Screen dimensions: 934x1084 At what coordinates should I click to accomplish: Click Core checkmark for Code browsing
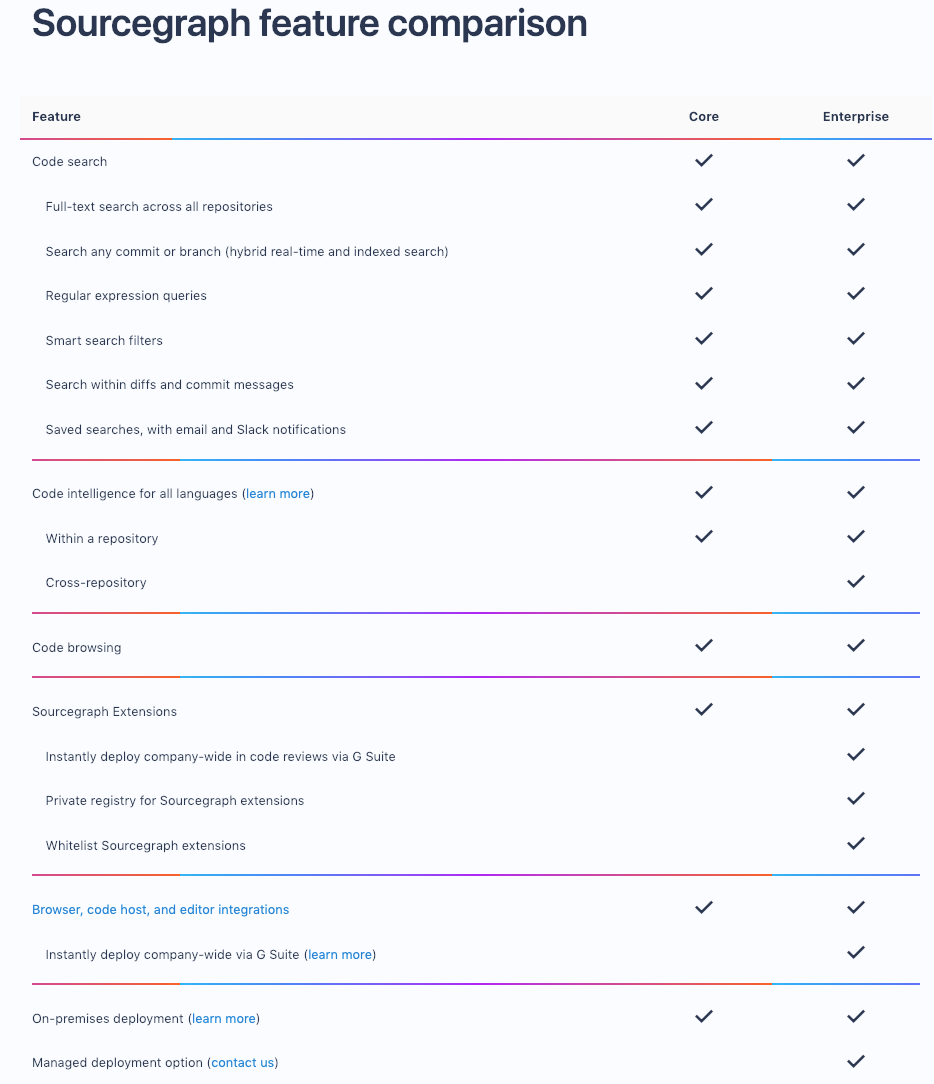[704, 646]
